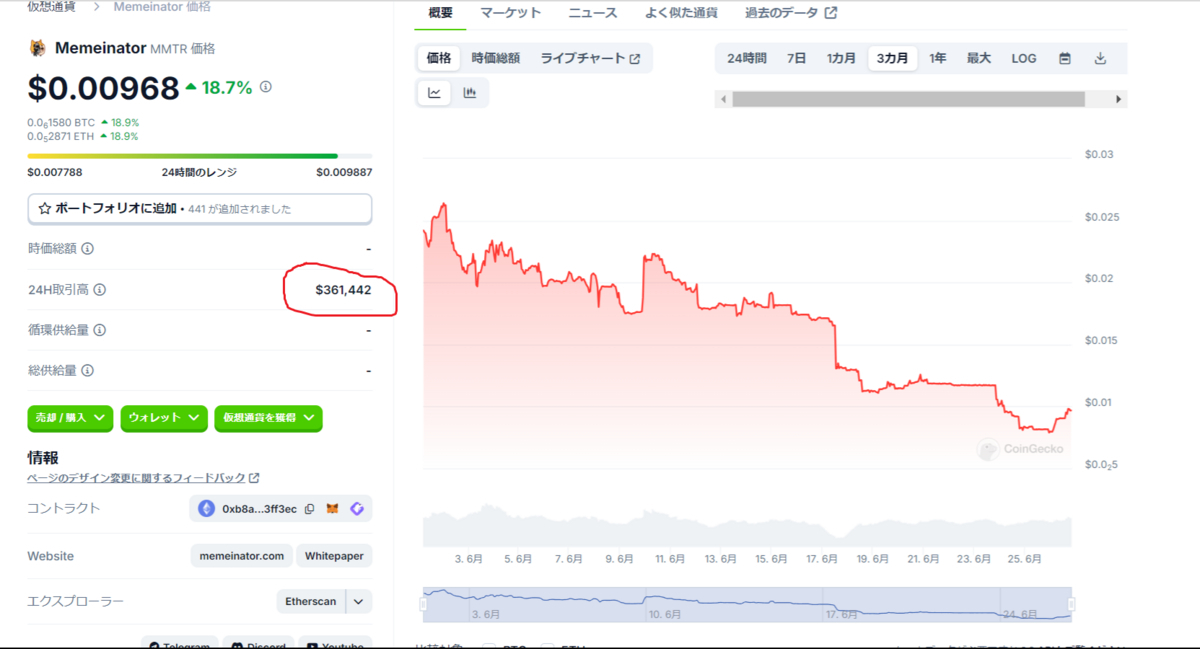Switch to candlestick chart view icon
This screenshot has height=649, width=1200.
(x=470, y=93)
